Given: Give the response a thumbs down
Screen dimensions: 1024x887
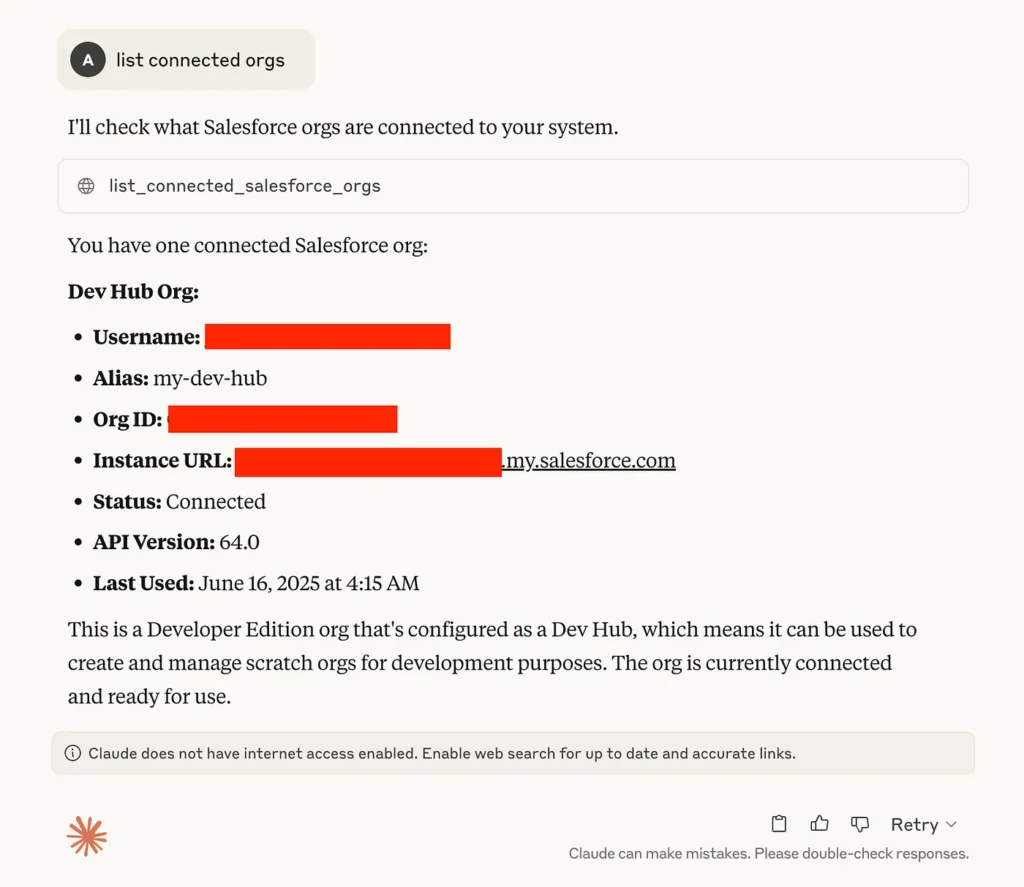Looking at the screenshot, I should [x=859, y=824].
